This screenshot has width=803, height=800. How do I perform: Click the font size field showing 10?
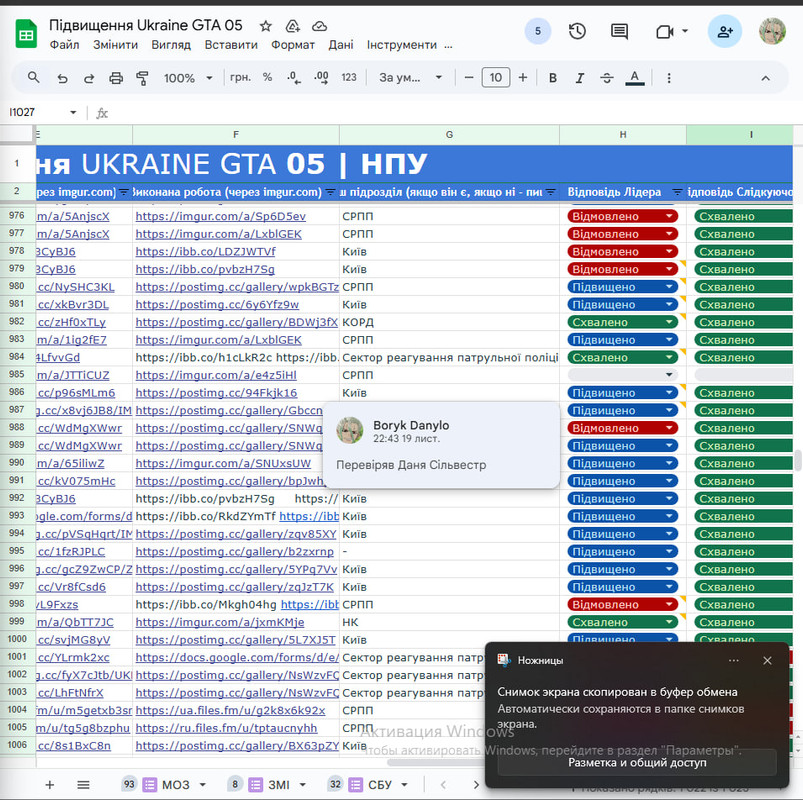tap(495, 78)
